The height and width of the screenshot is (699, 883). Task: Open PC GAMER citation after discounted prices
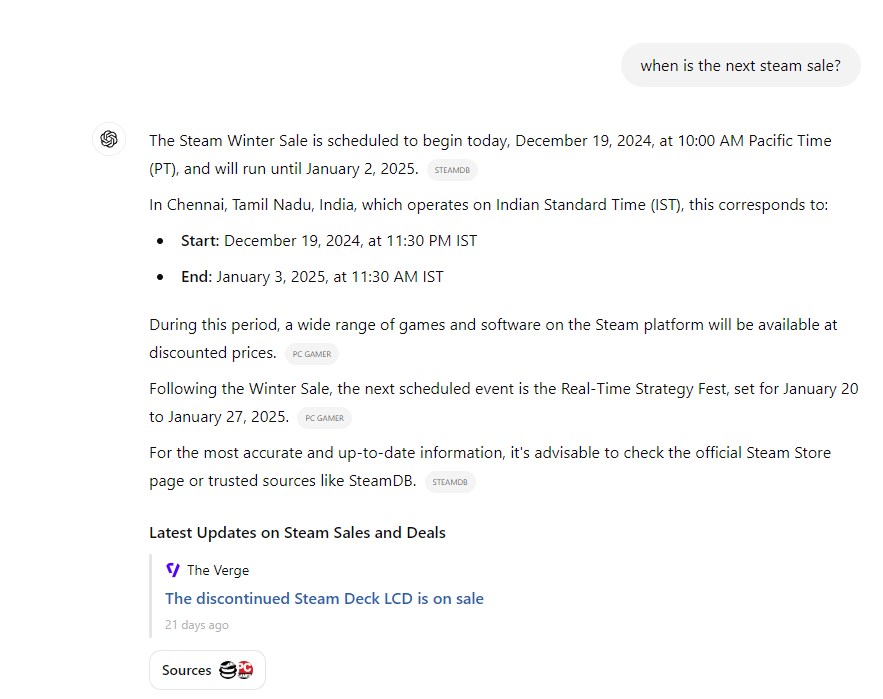(x=312, y=354)
